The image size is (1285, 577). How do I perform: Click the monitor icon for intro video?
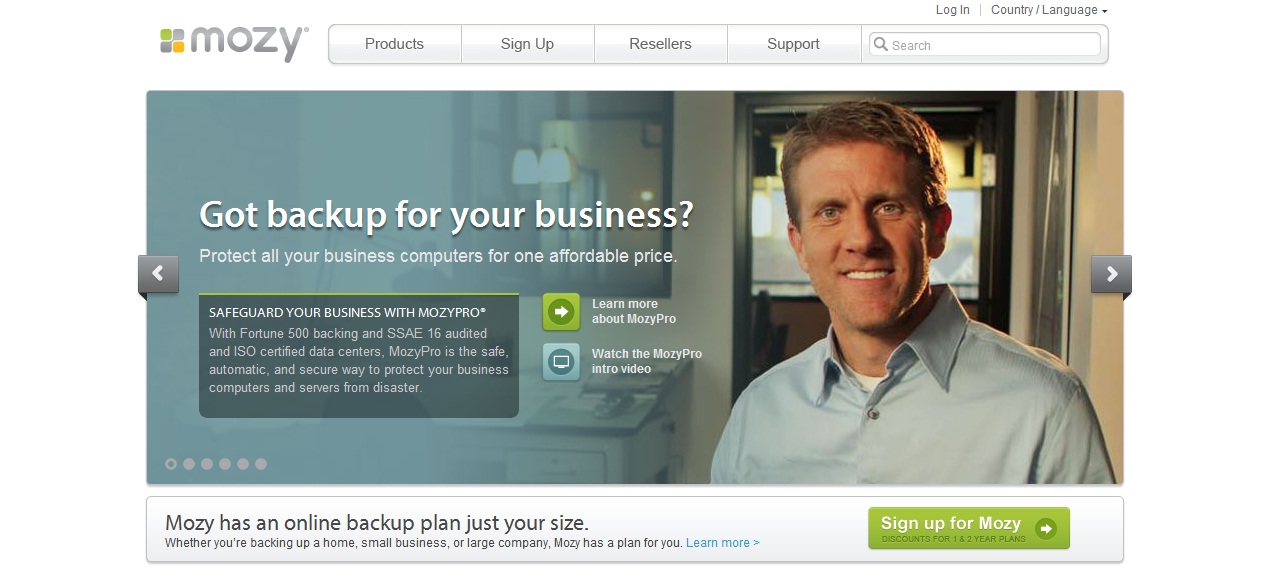click(x=561, y=361)
